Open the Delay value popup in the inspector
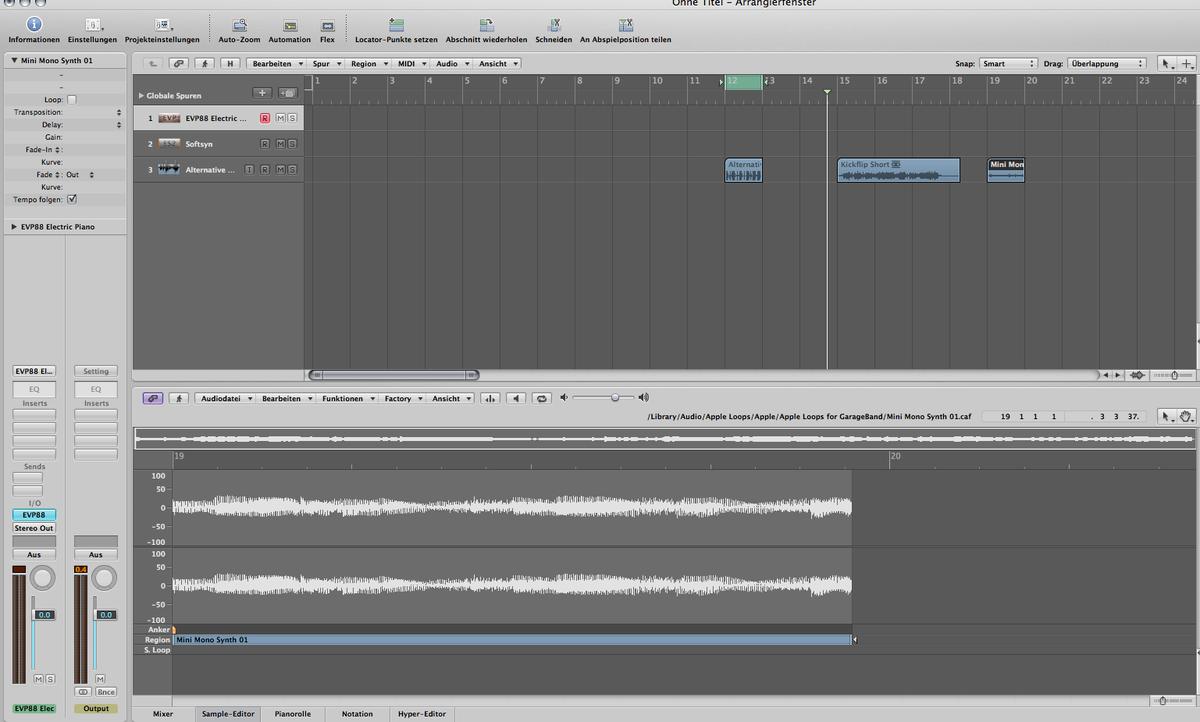The height and width of the screenshot is (722, 1200). point(119,125)
